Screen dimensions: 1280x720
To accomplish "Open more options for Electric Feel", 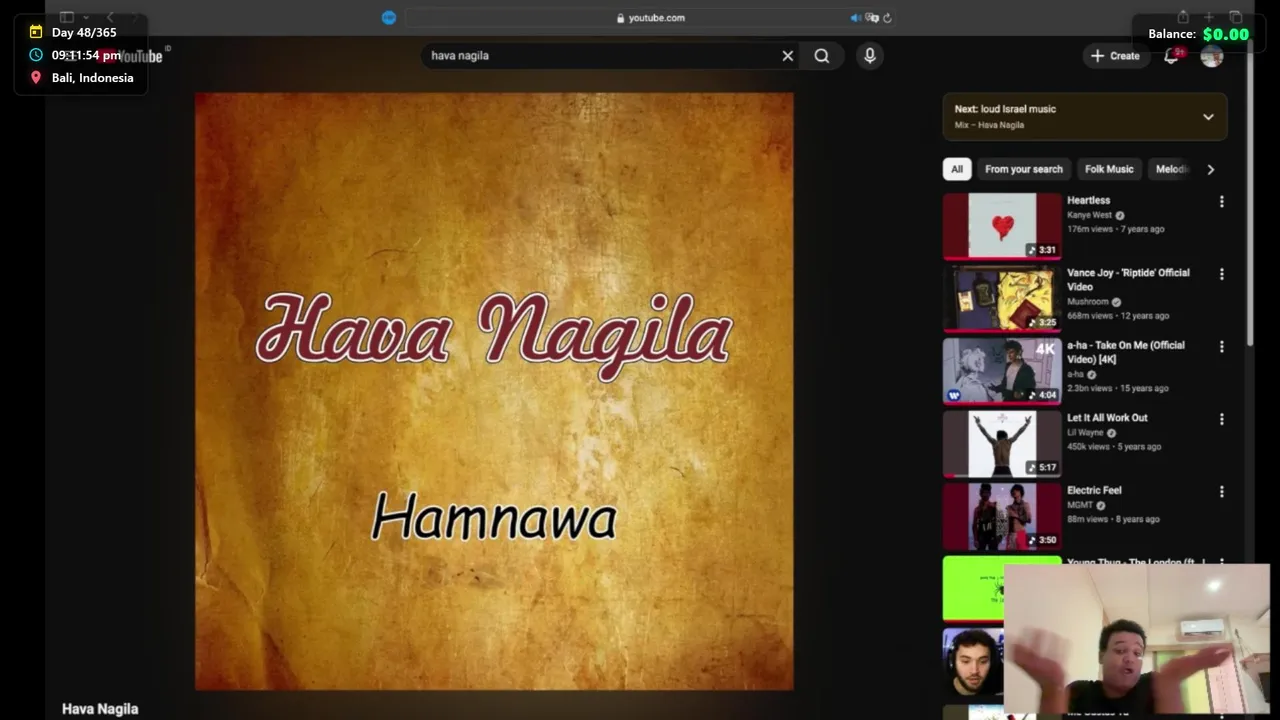I will [1221, 492].
